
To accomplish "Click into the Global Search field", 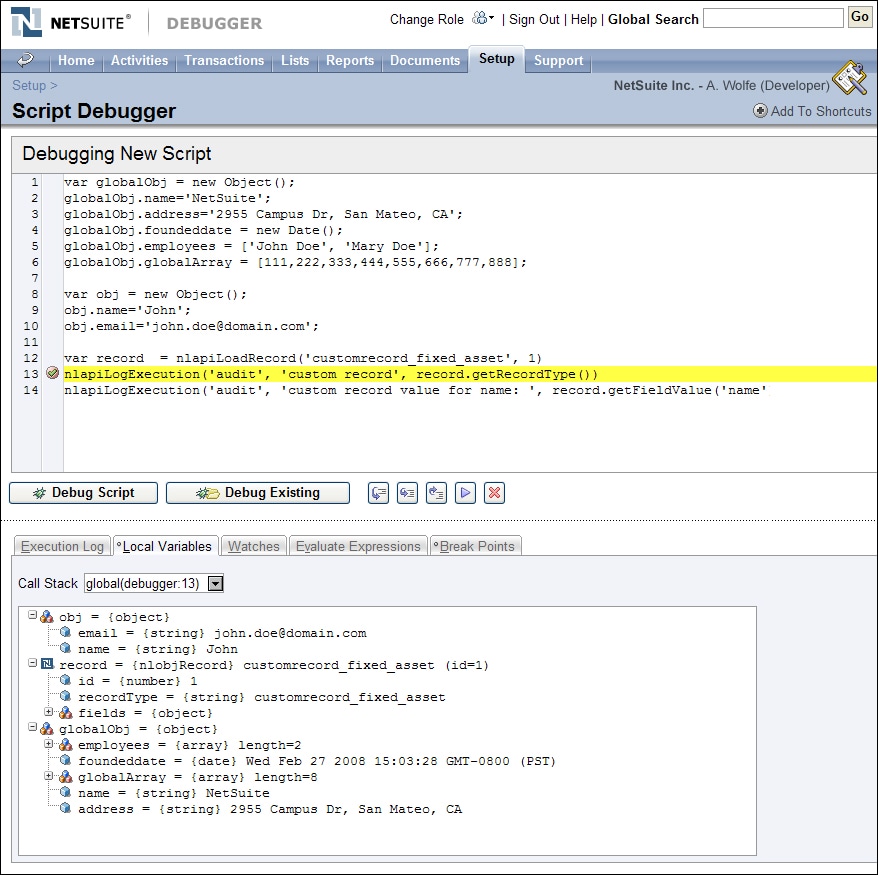I will click(x=773, y=18).
